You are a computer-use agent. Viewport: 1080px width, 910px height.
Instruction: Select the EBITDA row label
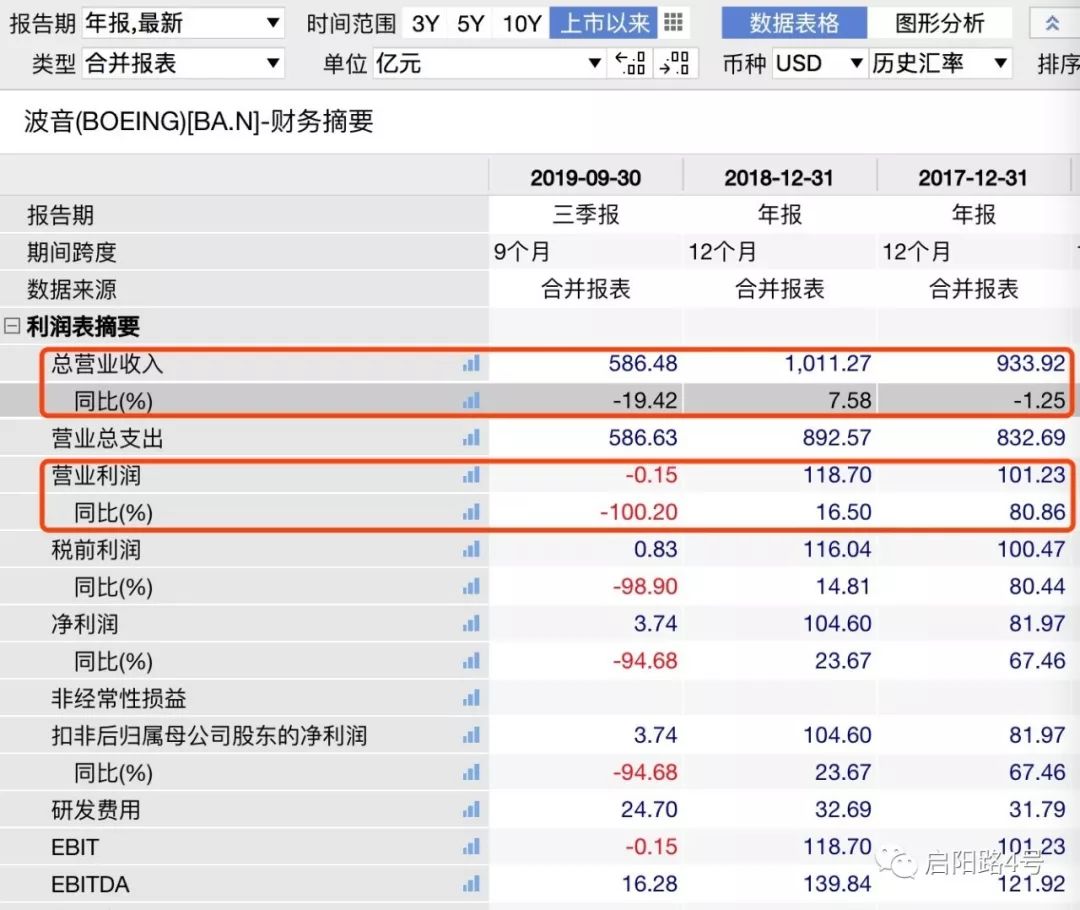pos(90,885)
